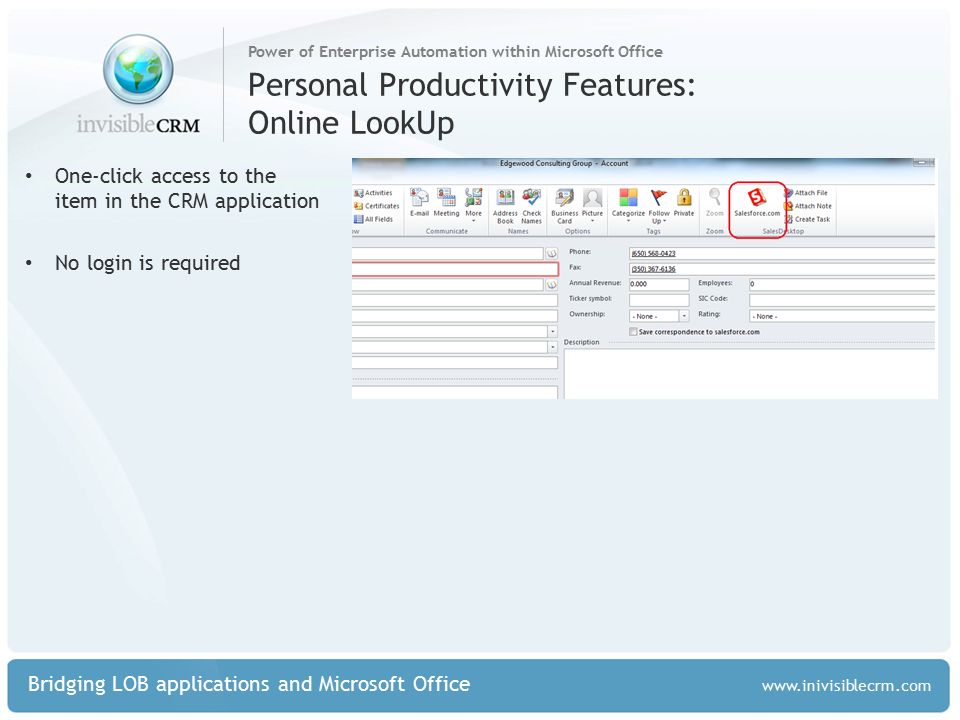Click the globe icon beside the third field
Screen dimensions: 960x720
pos(551,285)
